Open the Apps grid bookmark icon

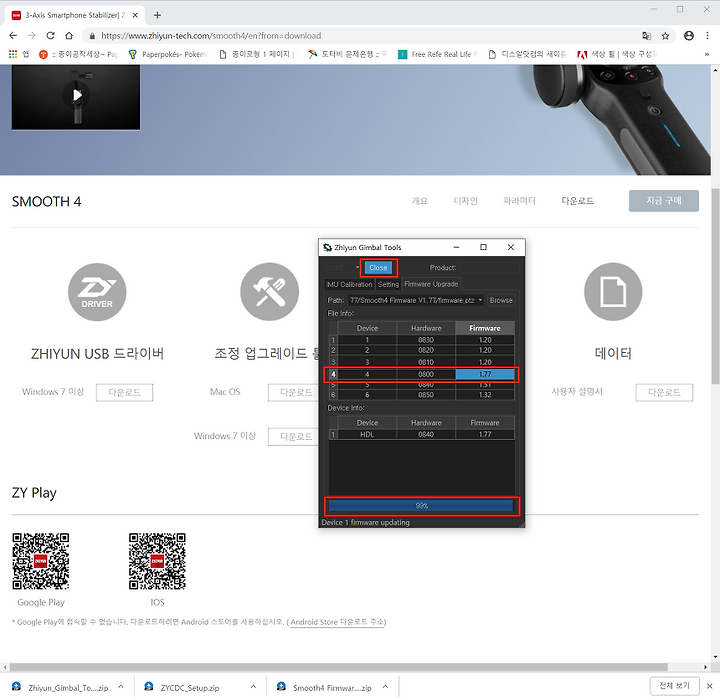[x=13, y=54]
